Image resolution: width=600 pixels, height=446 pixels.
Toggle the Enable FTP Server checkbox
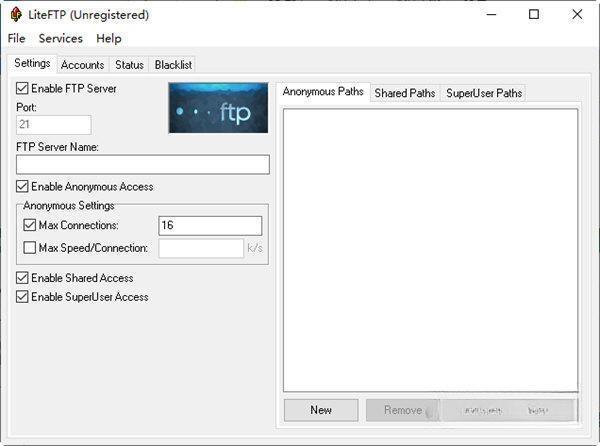(x=22, y=88)
